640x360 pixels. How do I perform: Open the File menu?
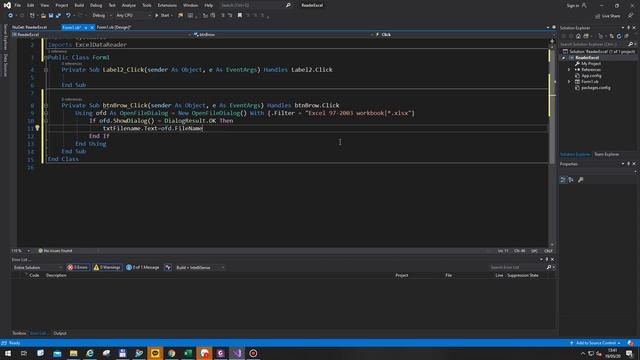18,5
